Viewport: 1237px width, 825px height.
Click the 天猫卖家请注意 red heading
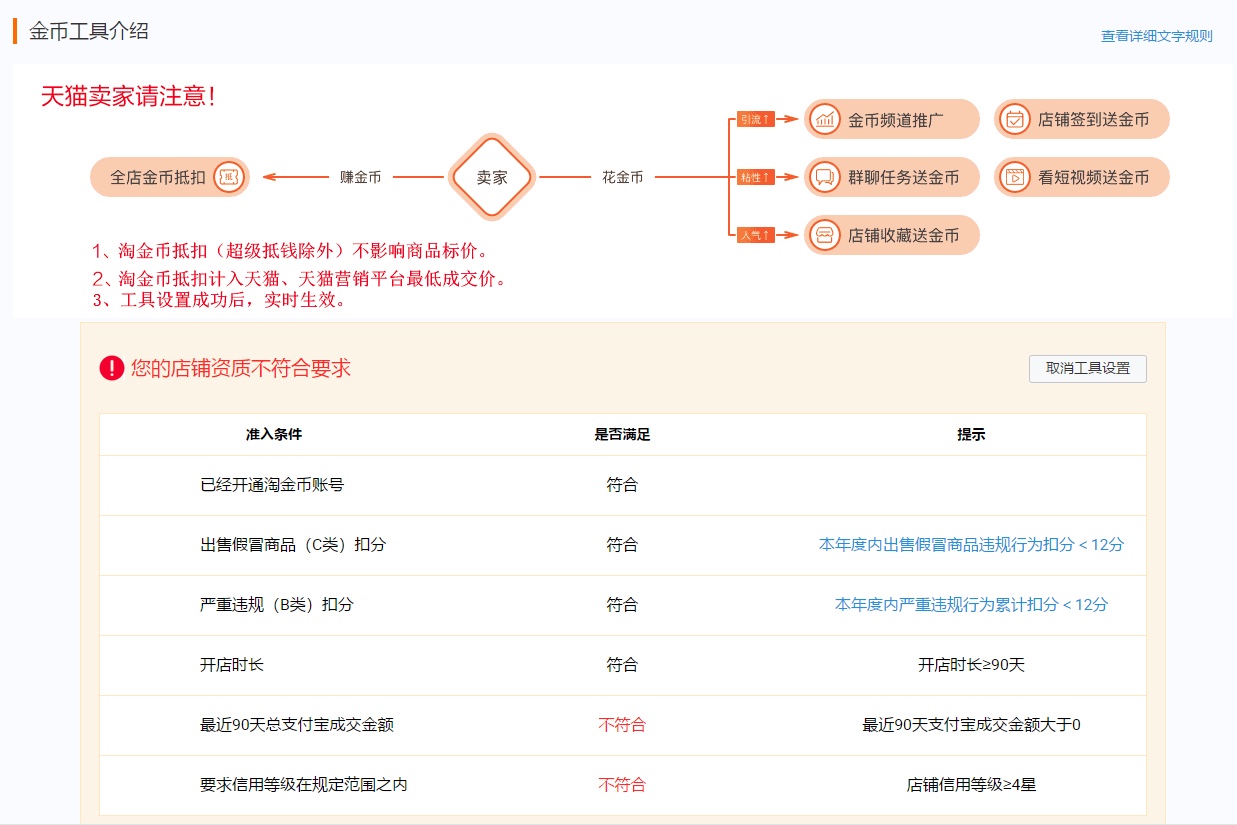[127, 97]
